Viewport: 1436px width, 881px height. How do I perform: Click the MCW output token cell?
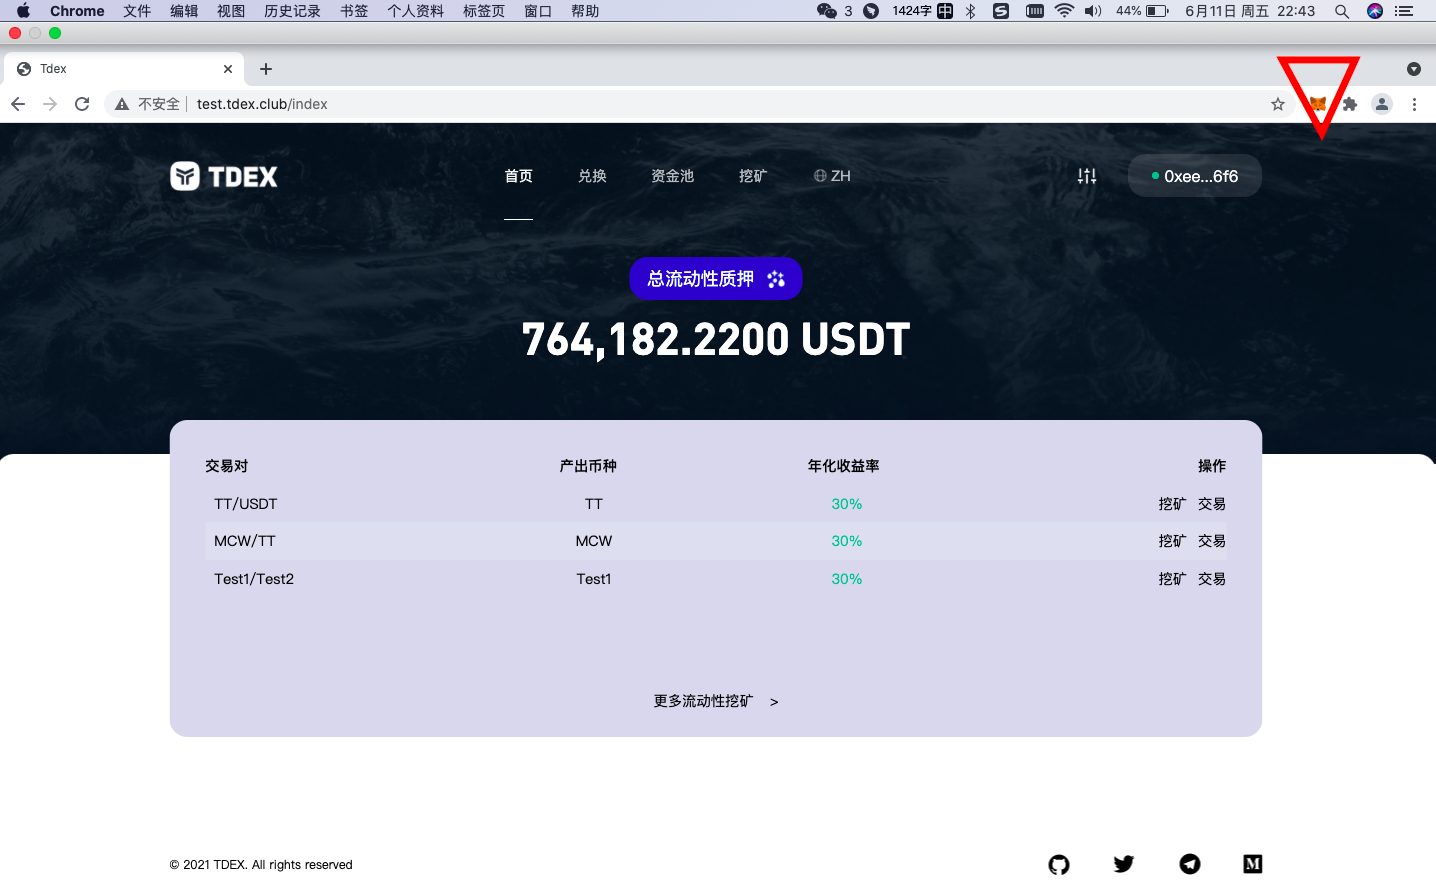tap(594, 541)
